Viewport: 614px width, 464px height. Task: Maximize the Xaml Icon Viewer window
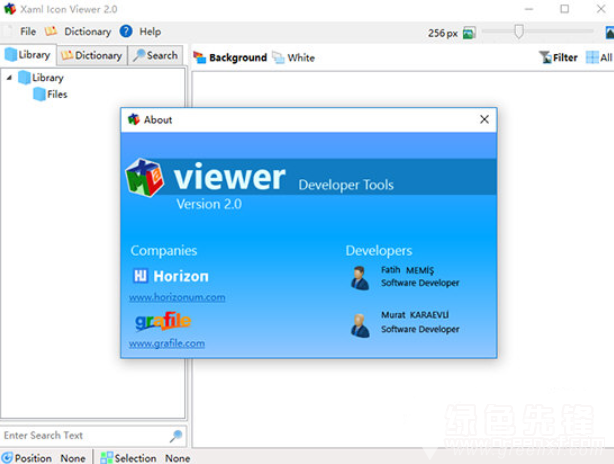(564, 9)
